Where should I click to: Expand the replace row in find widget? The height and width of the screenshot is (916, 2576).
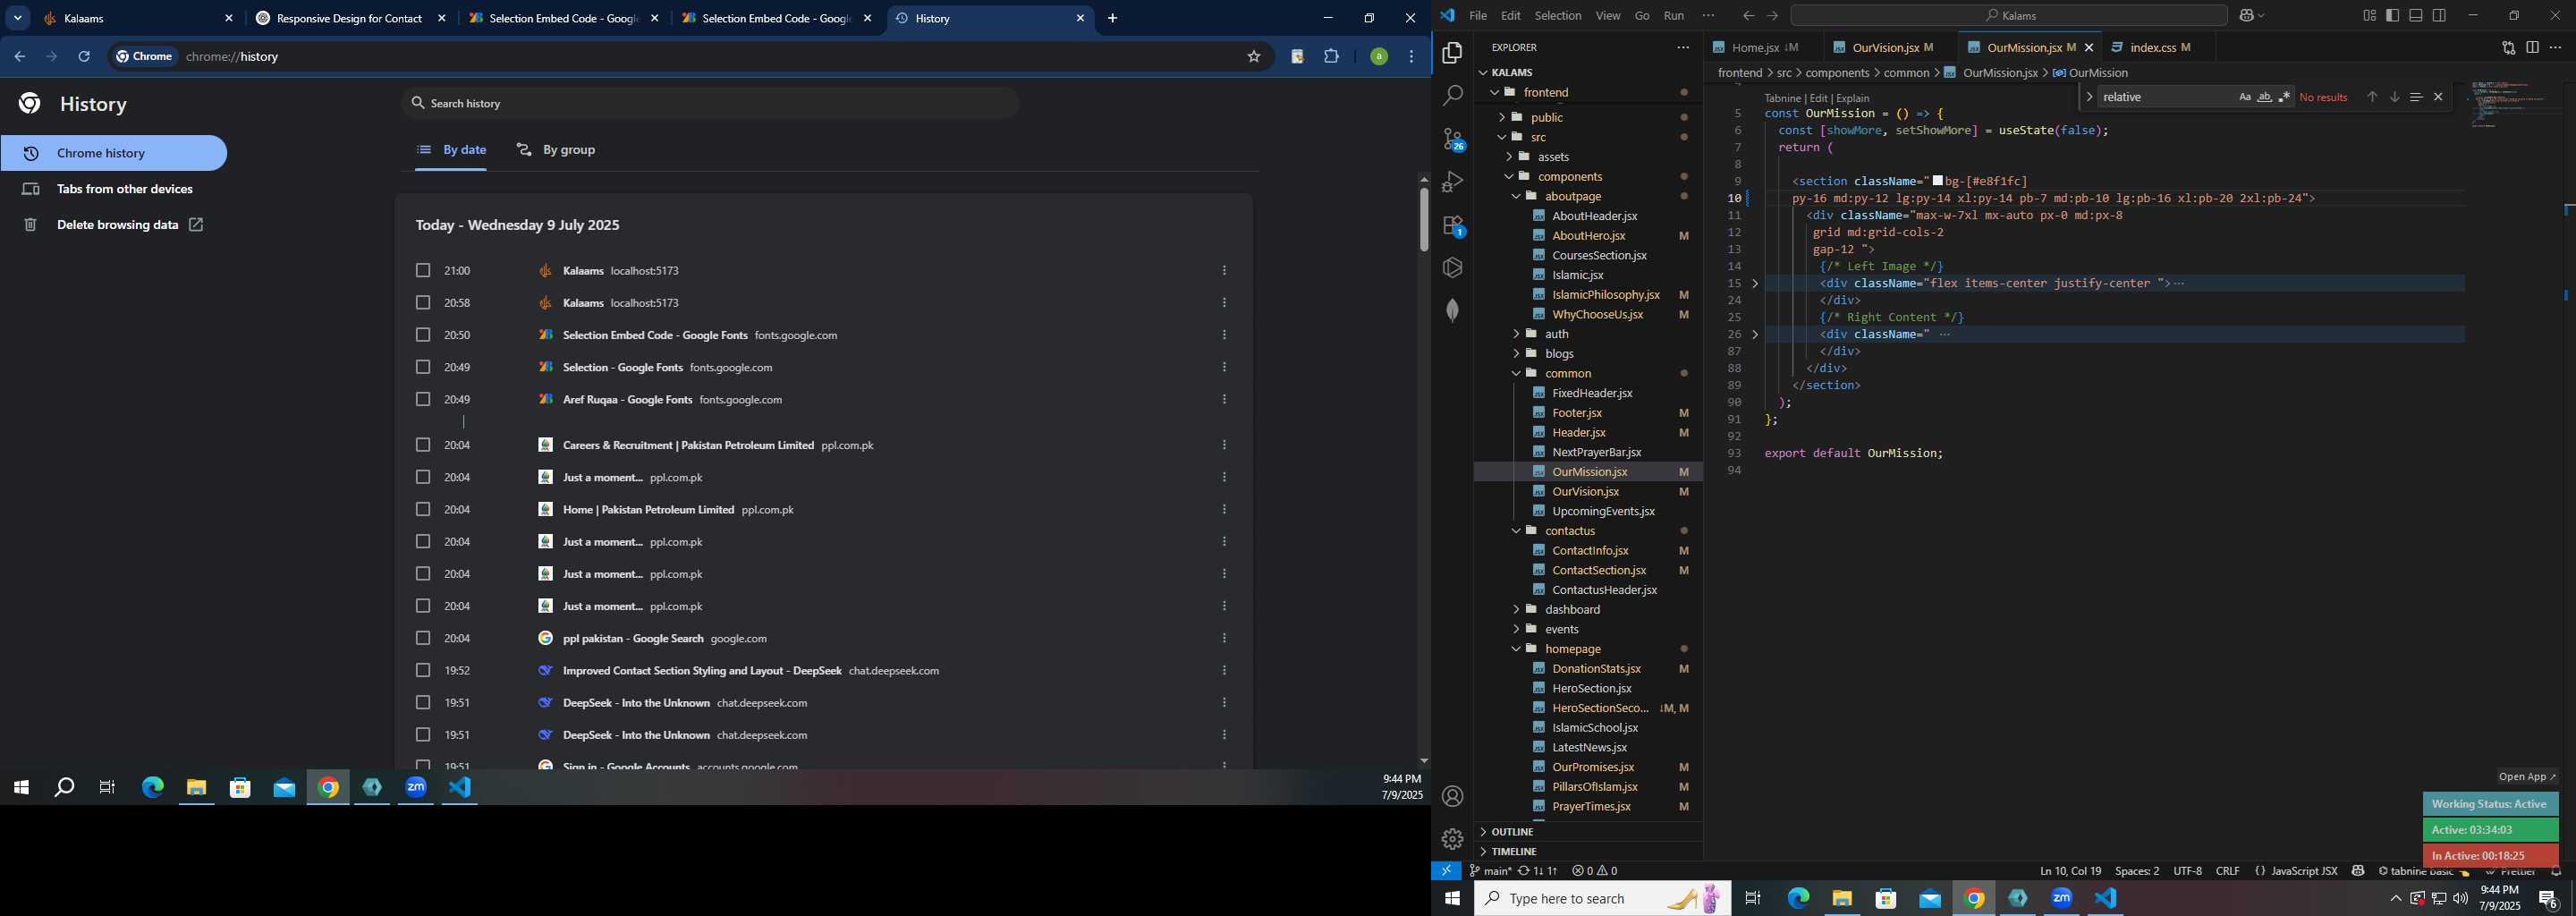[2089, 97]
